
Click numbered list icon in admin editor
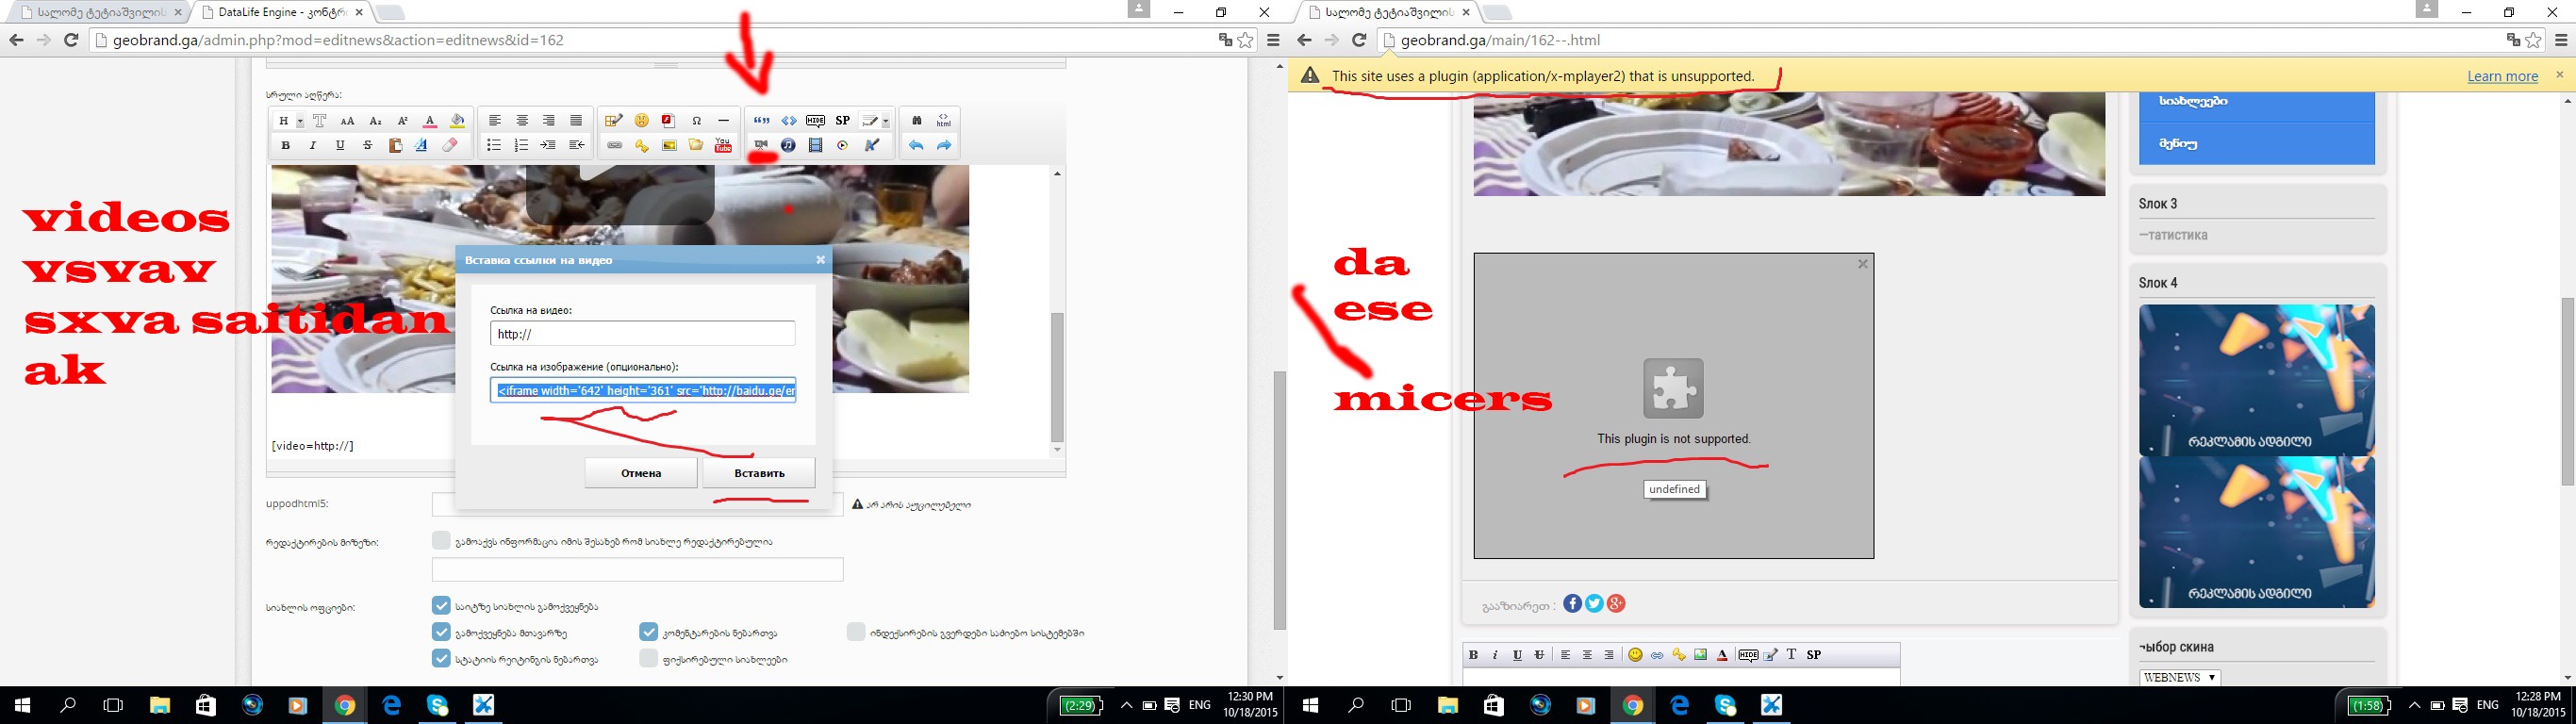[521, 145]
